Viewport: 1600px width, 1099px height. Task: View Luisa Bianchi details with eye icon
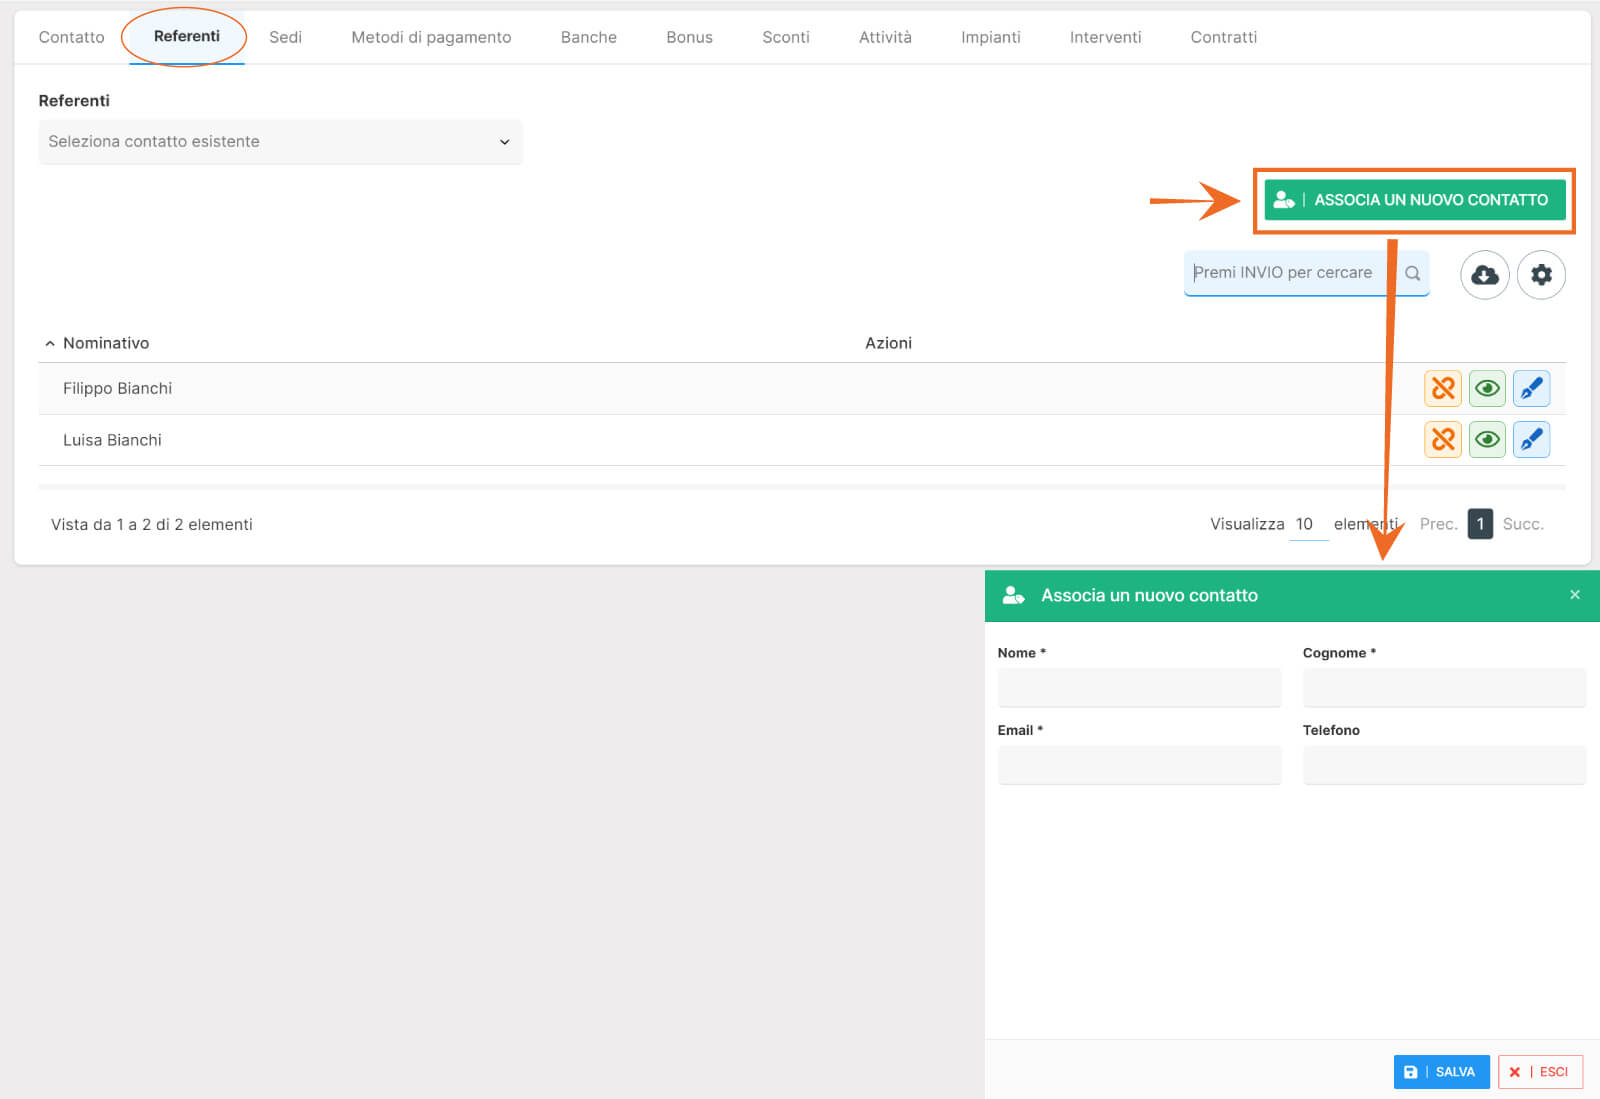[x=1487, y=439]
